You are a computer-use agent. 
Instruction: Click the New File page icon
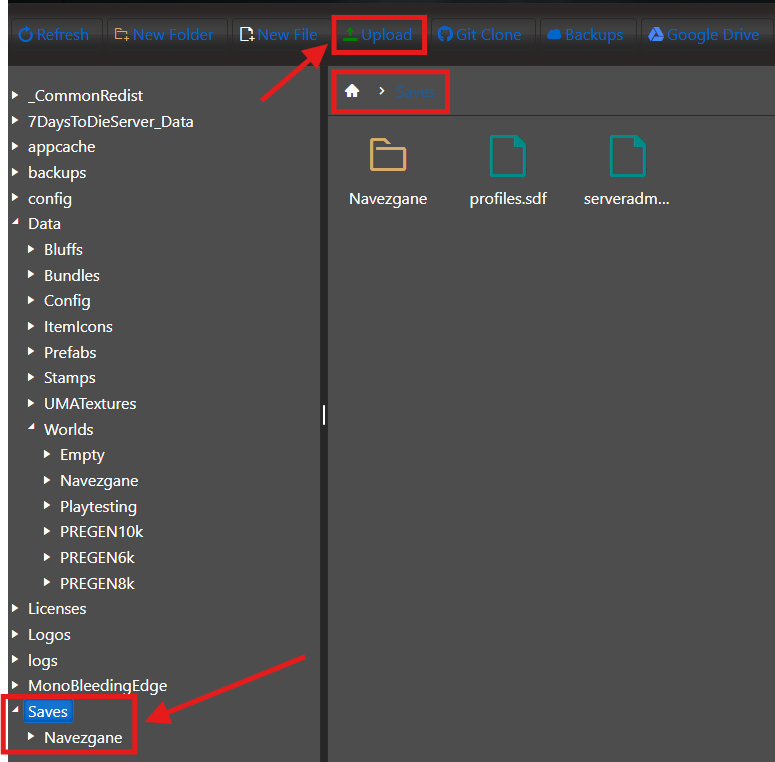click(247, 35)
